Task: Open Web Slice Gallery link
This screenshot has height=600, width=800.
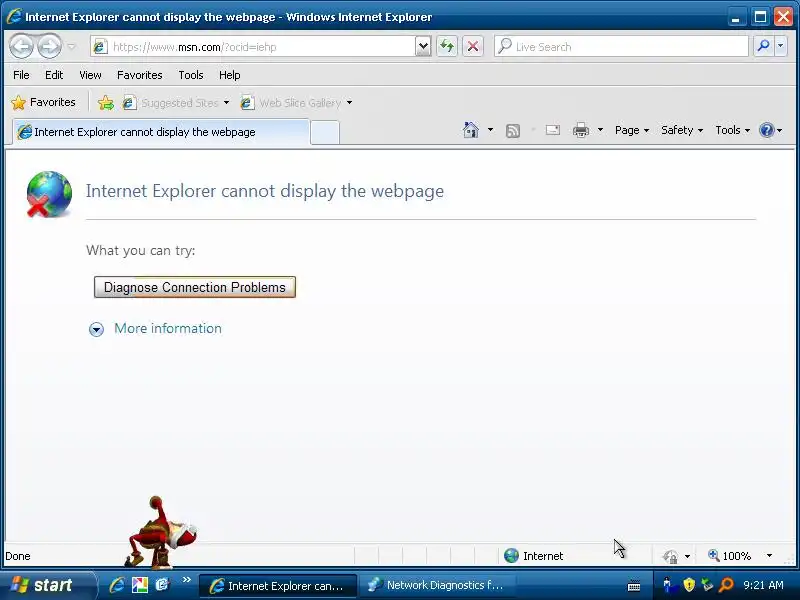Action: pyautogui.click(x=292, y=103)
